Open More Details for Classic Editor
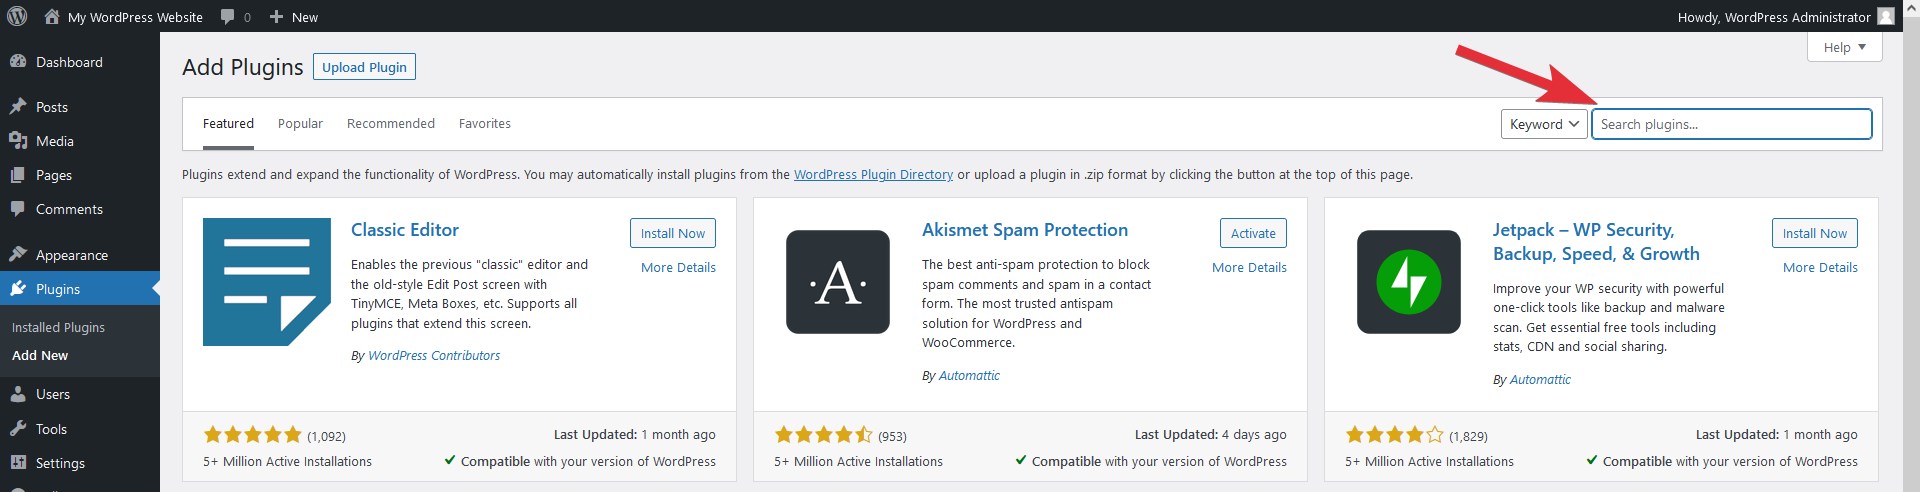 click(678, 267)
